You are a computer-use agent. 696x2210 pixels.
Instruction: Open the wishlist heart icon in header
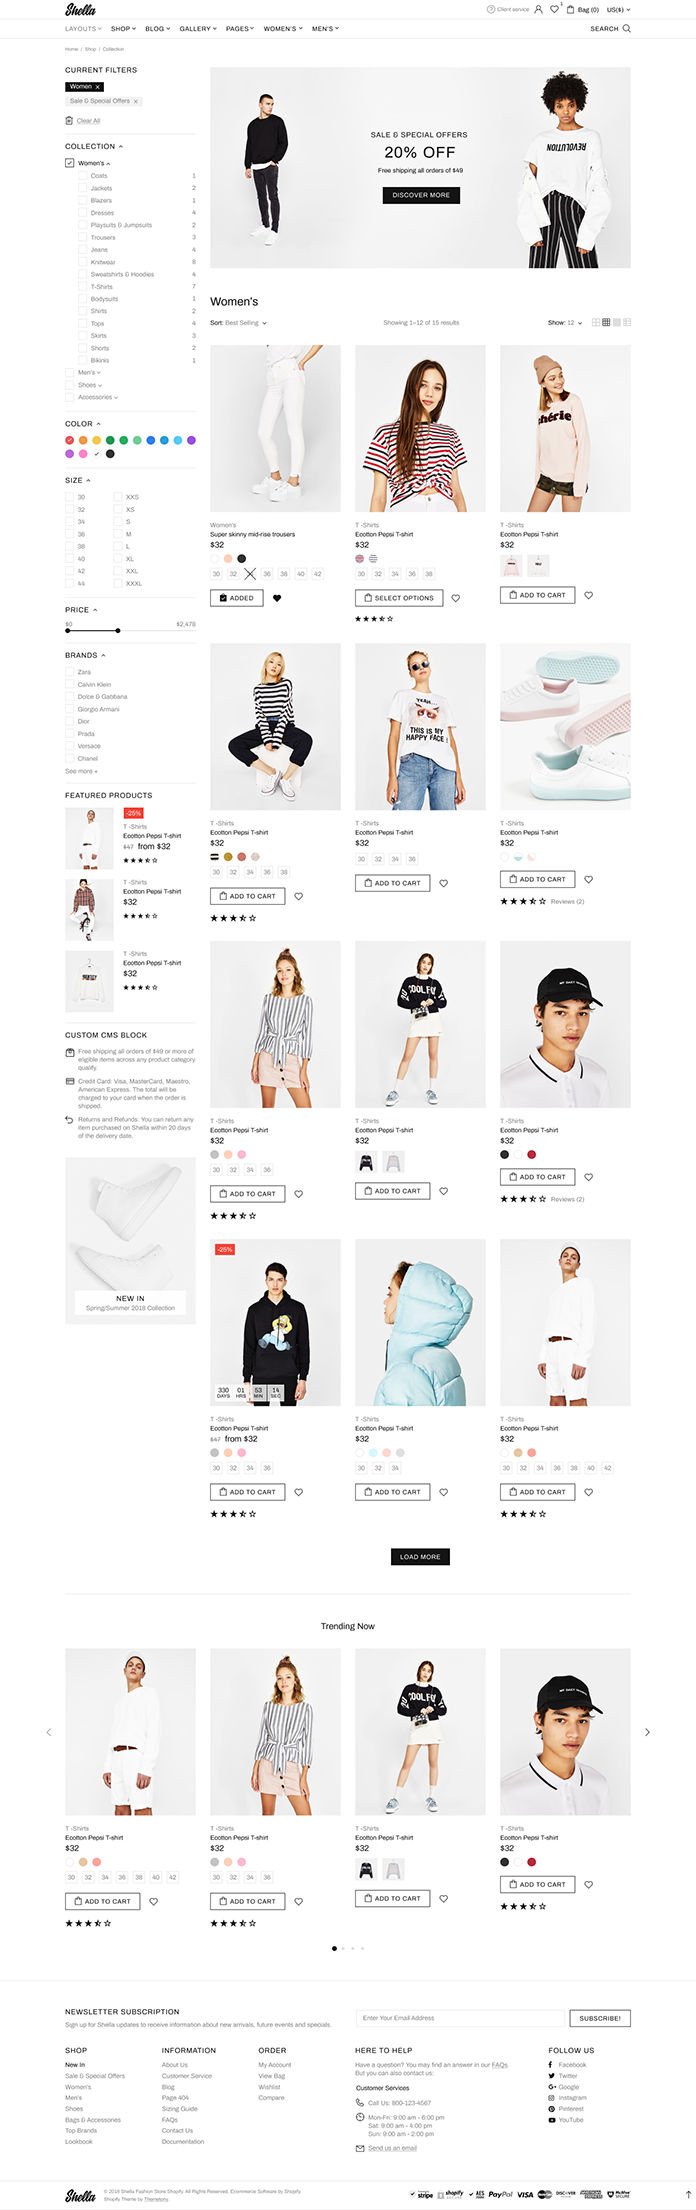(x=554, y=9)
